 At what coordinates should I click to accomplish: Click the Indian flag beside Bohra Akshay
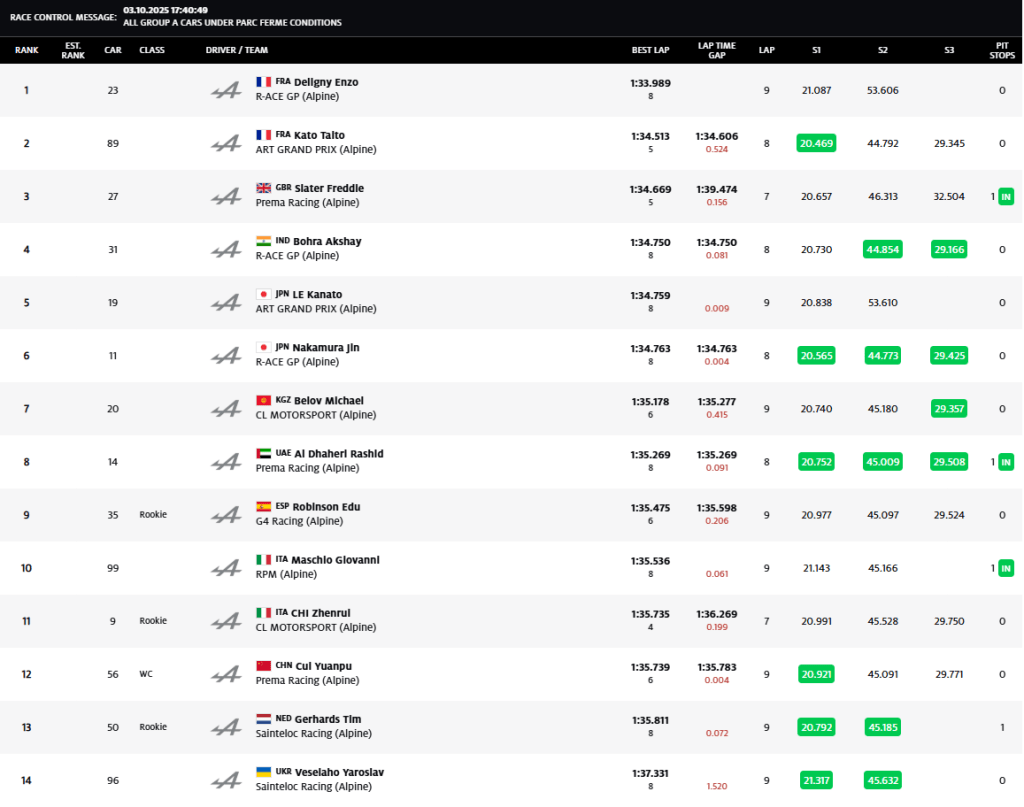(x=263, y=241)
